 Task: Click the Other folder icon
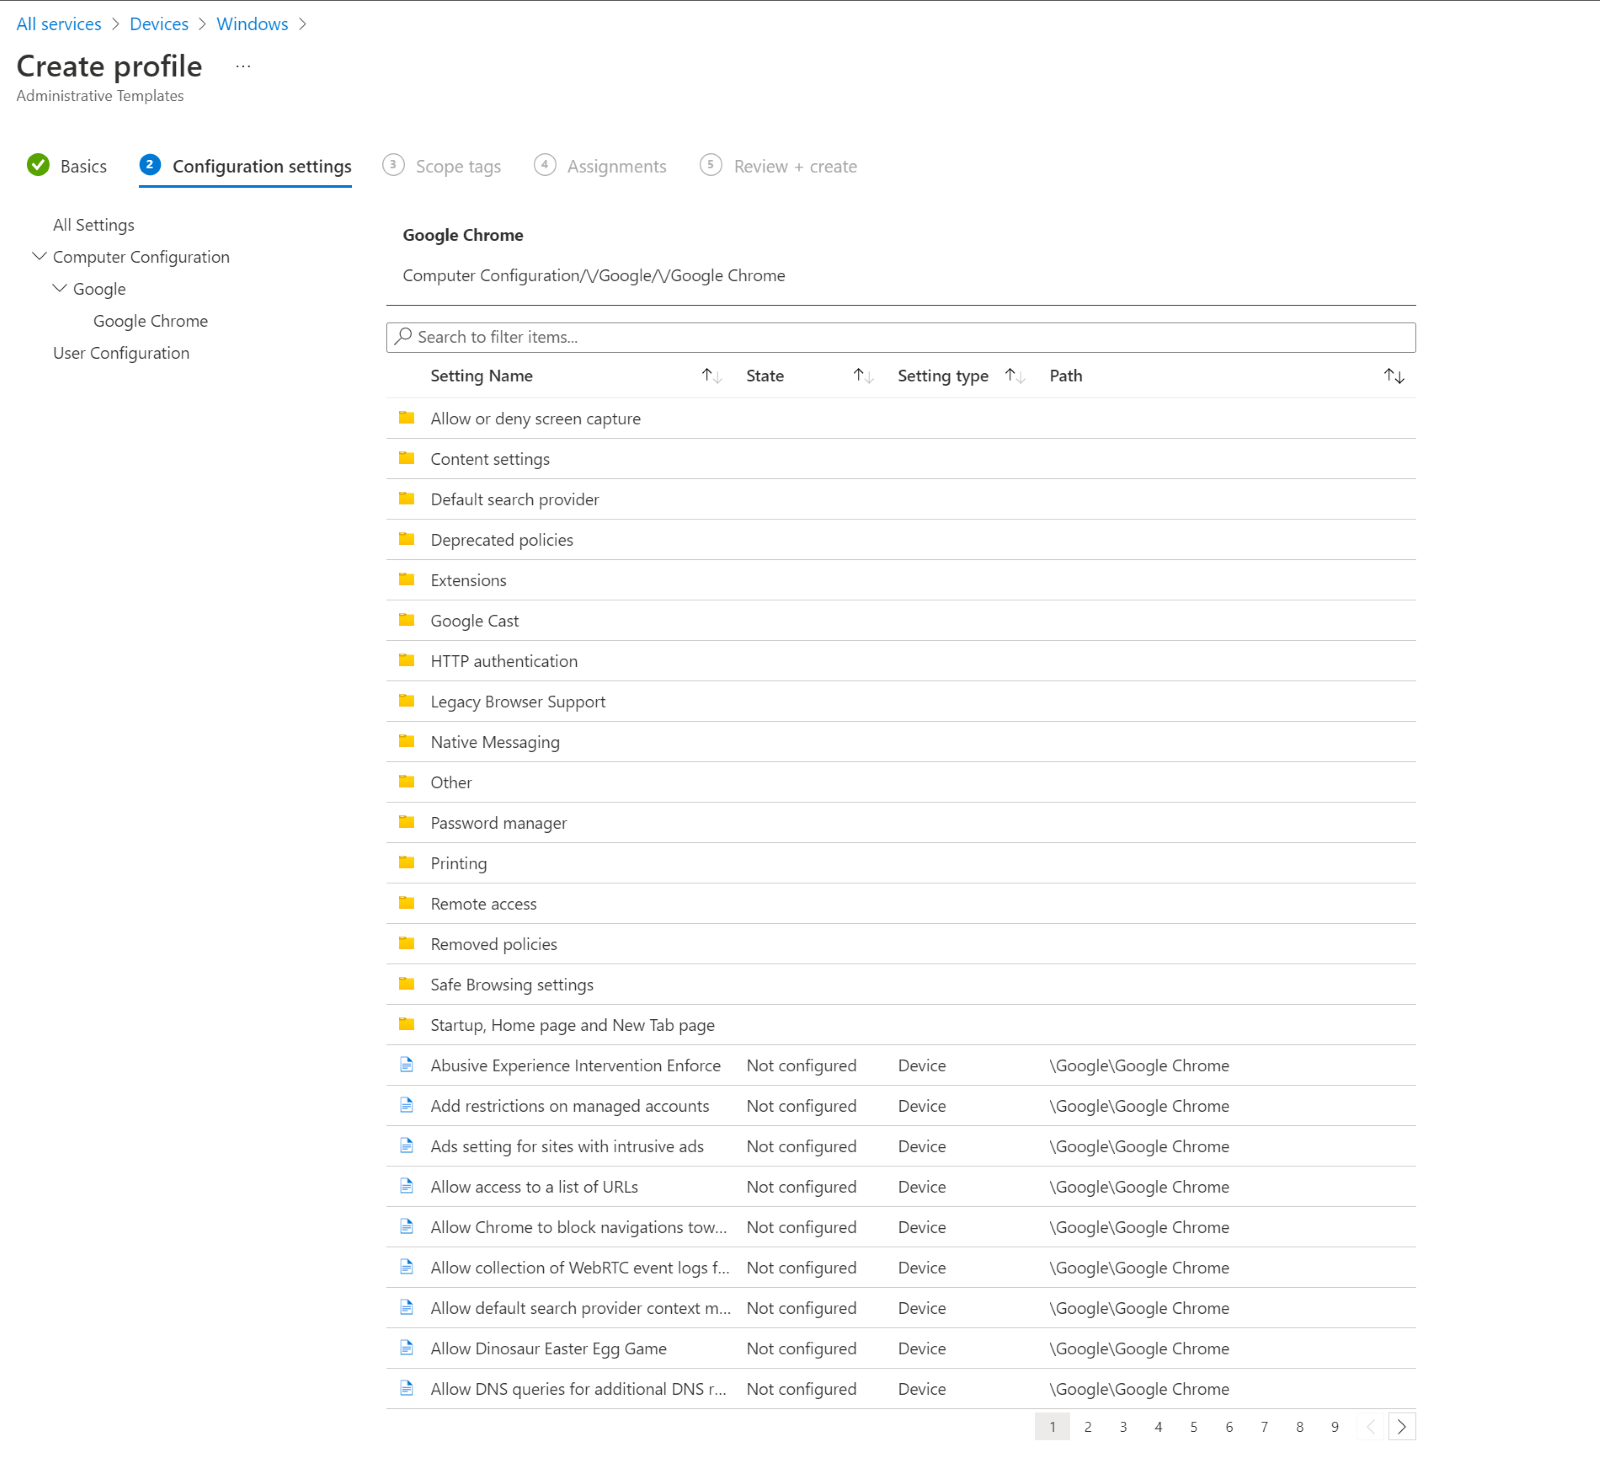click(x=406, y=782)
